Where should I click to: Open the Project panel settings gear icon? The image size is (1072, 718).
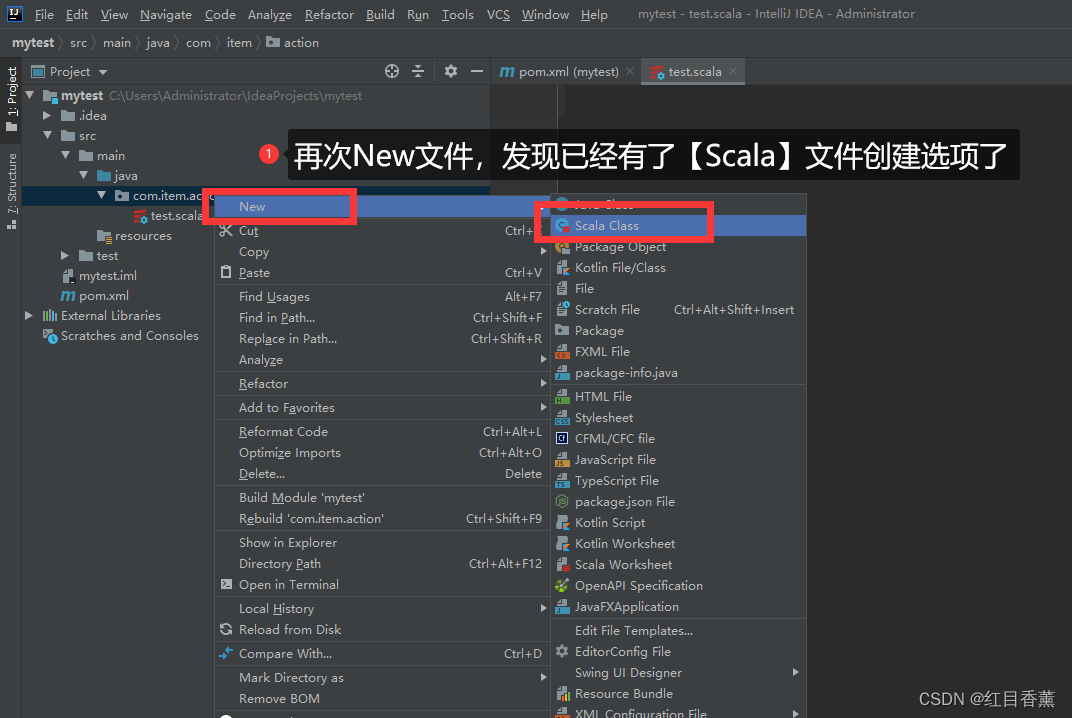[x=450, y=71]
